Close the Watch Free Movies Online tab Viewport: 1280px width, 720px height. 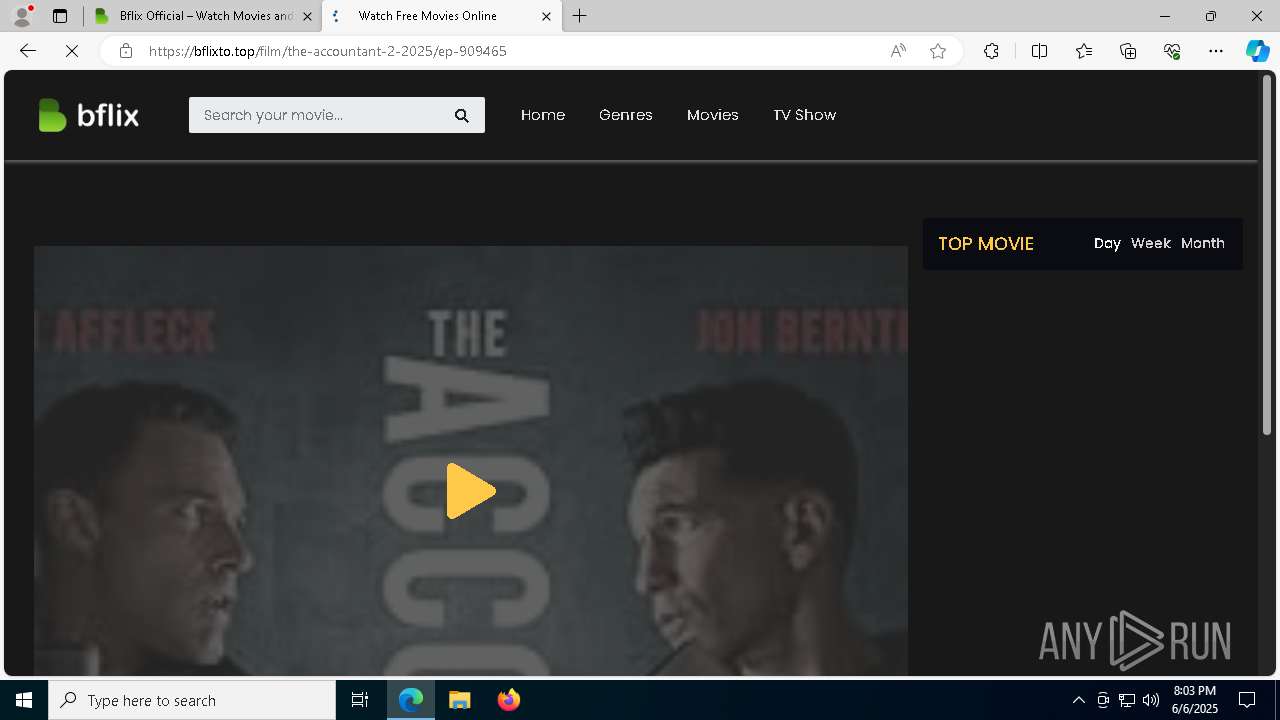click(x=546, y=16)
